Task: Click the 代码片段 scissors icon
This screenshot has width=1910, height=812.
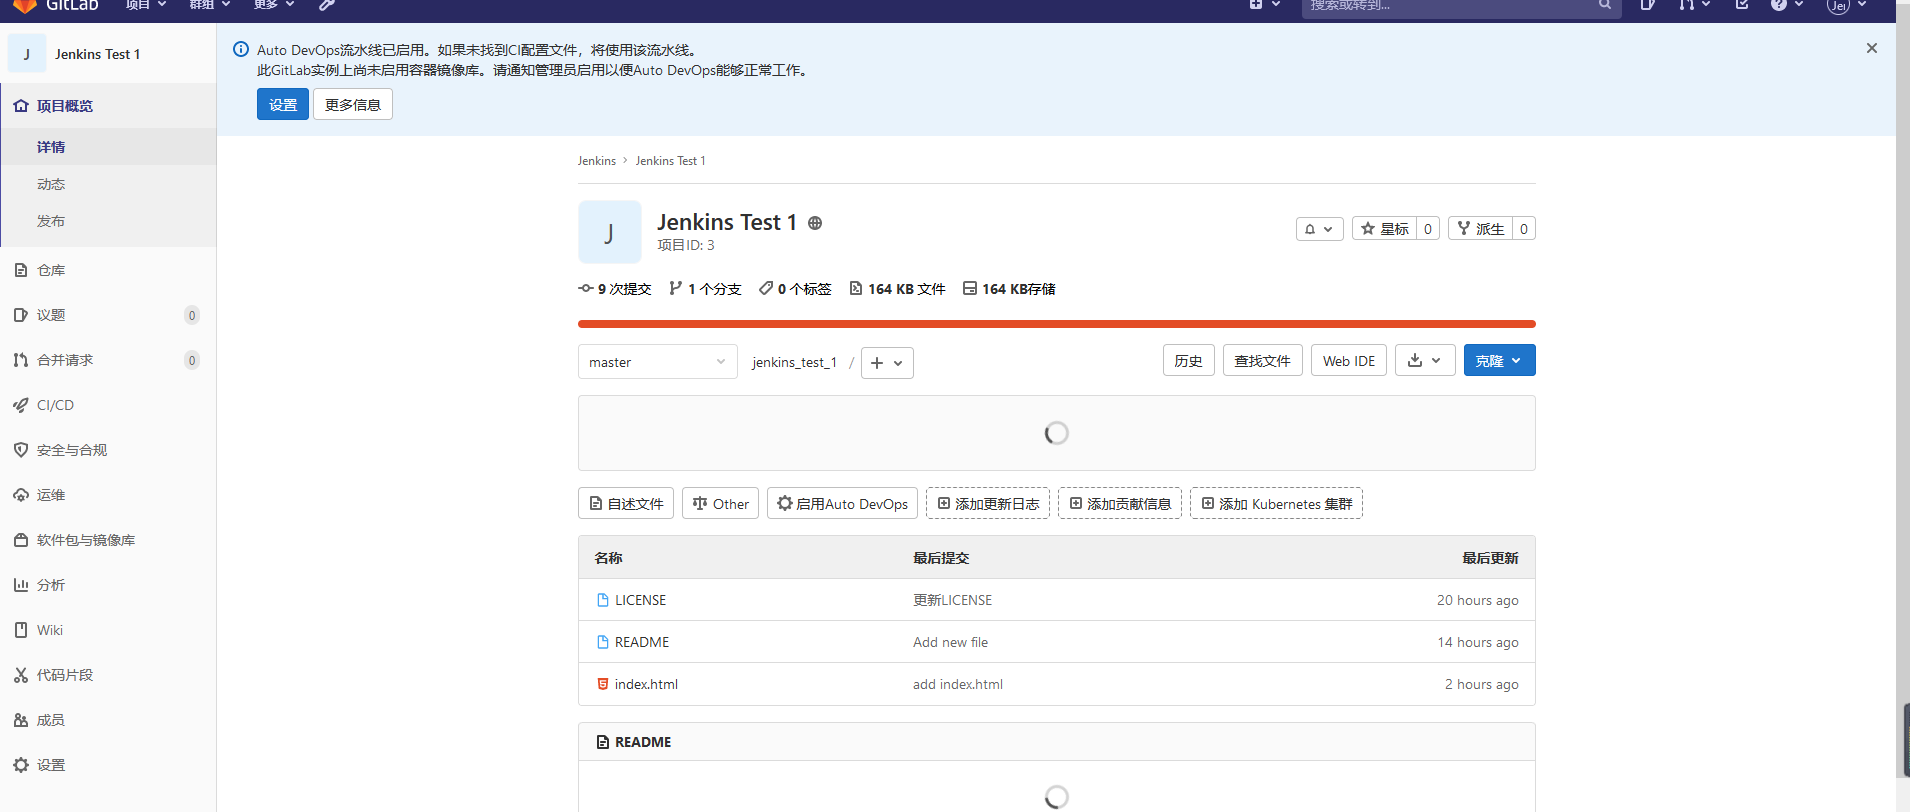Action: click(x=21, y=675)
